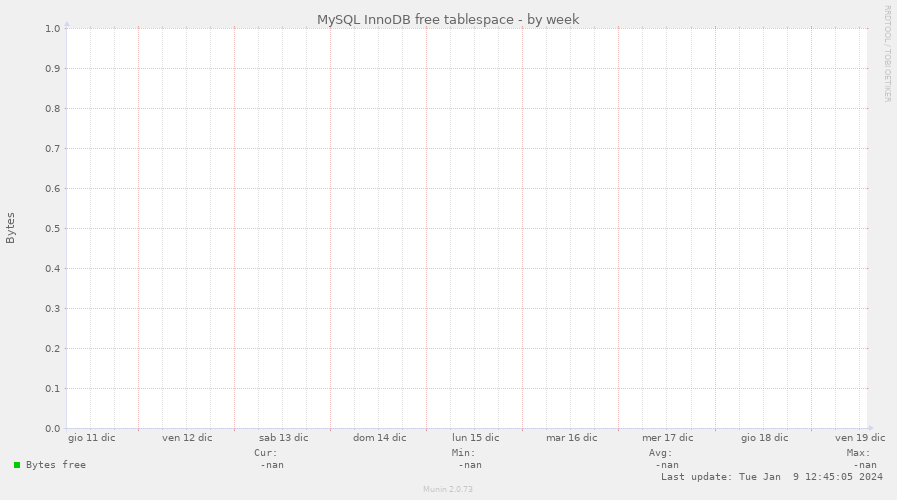Click the 0.2 y-axis value
The width and height of the screenshot is (897, 500).
(x=53, y=349)
